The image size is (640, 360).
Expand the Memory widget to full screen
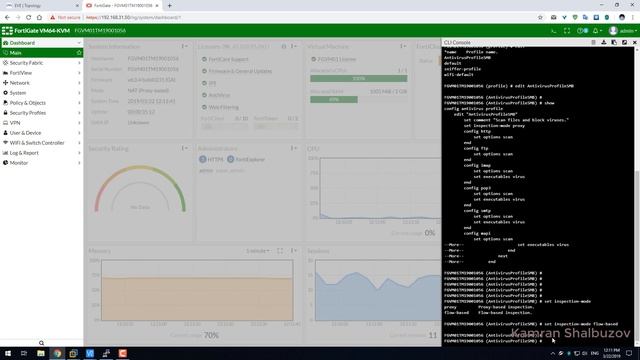[x=280, y=251]
